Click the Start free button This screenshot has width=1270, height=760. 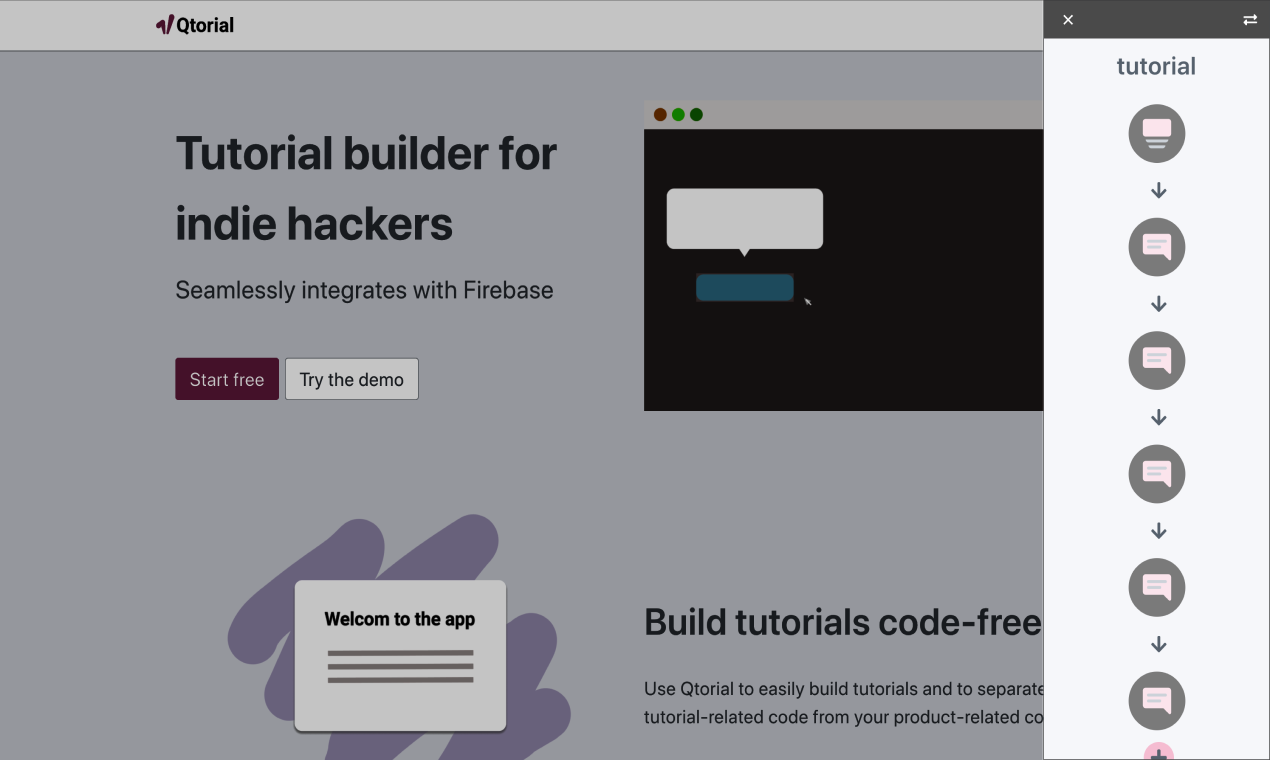coord(227,379)
